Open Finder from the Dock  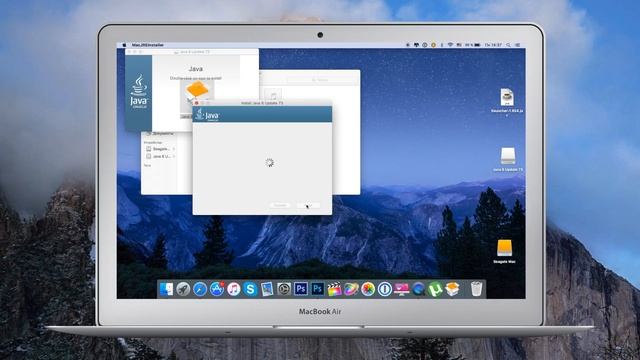(166, 289)
